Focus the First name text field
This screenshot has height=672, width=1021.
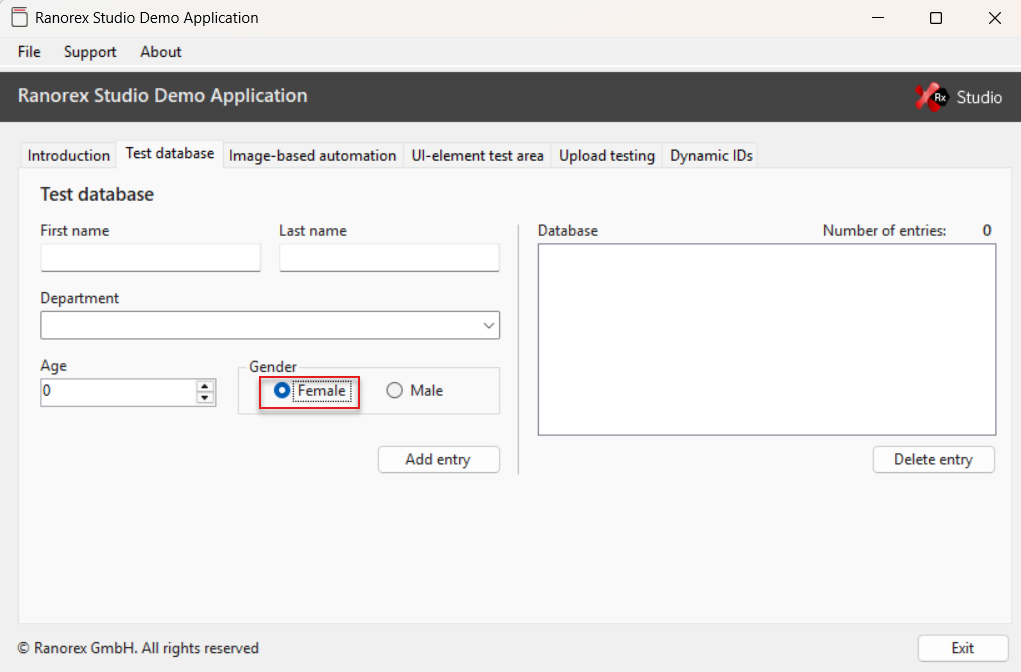[150, 258]
